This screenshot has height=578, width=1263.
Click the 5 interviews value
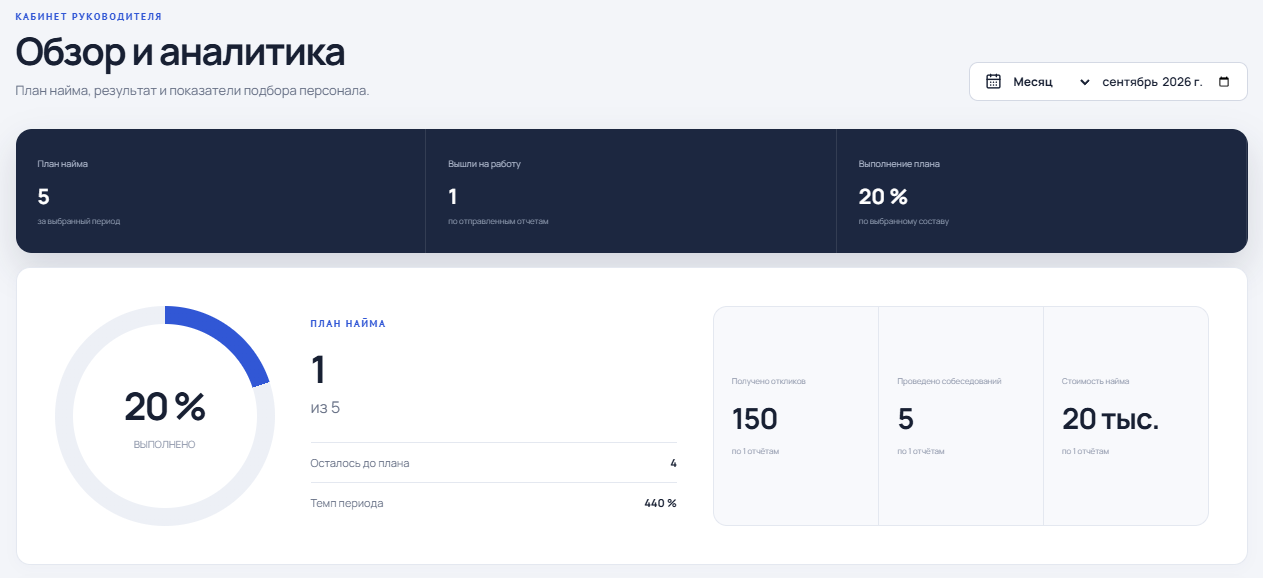[906, 419]
